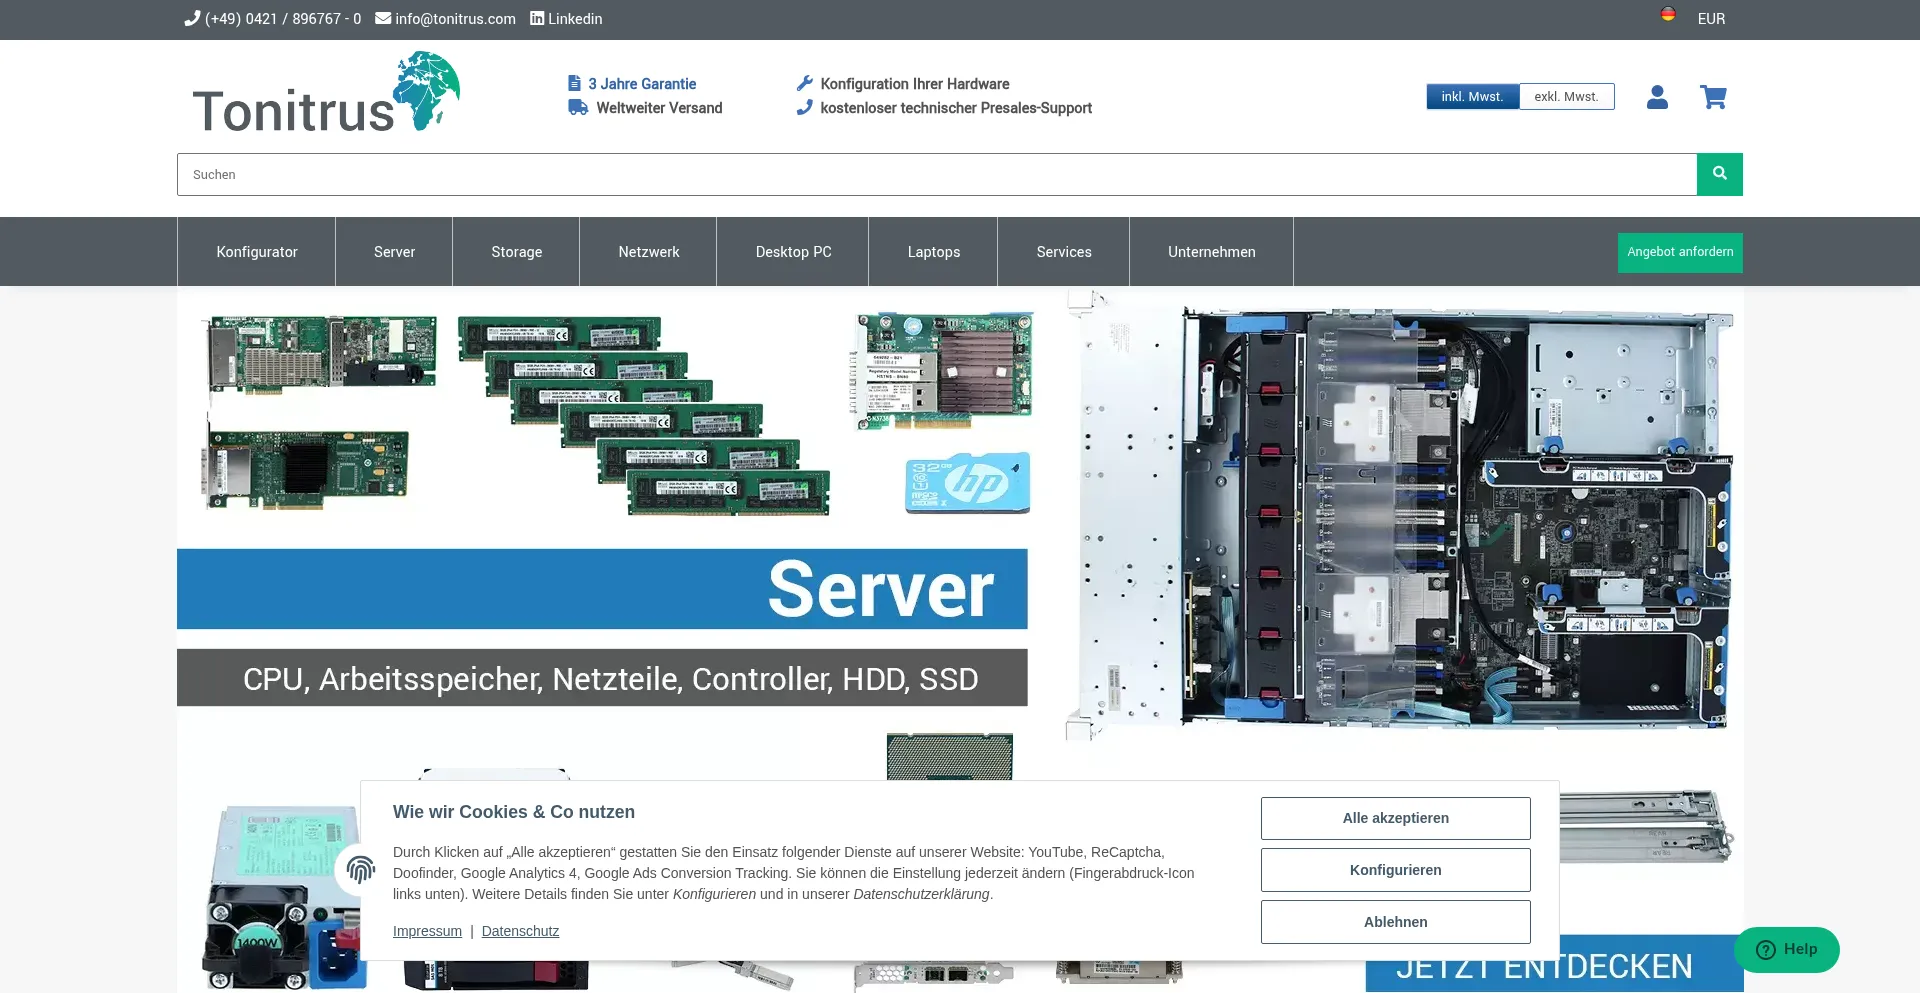Expand the Server navigation menu
The width and height of the screenshot is (1920, 993).
tap(394, 252)
